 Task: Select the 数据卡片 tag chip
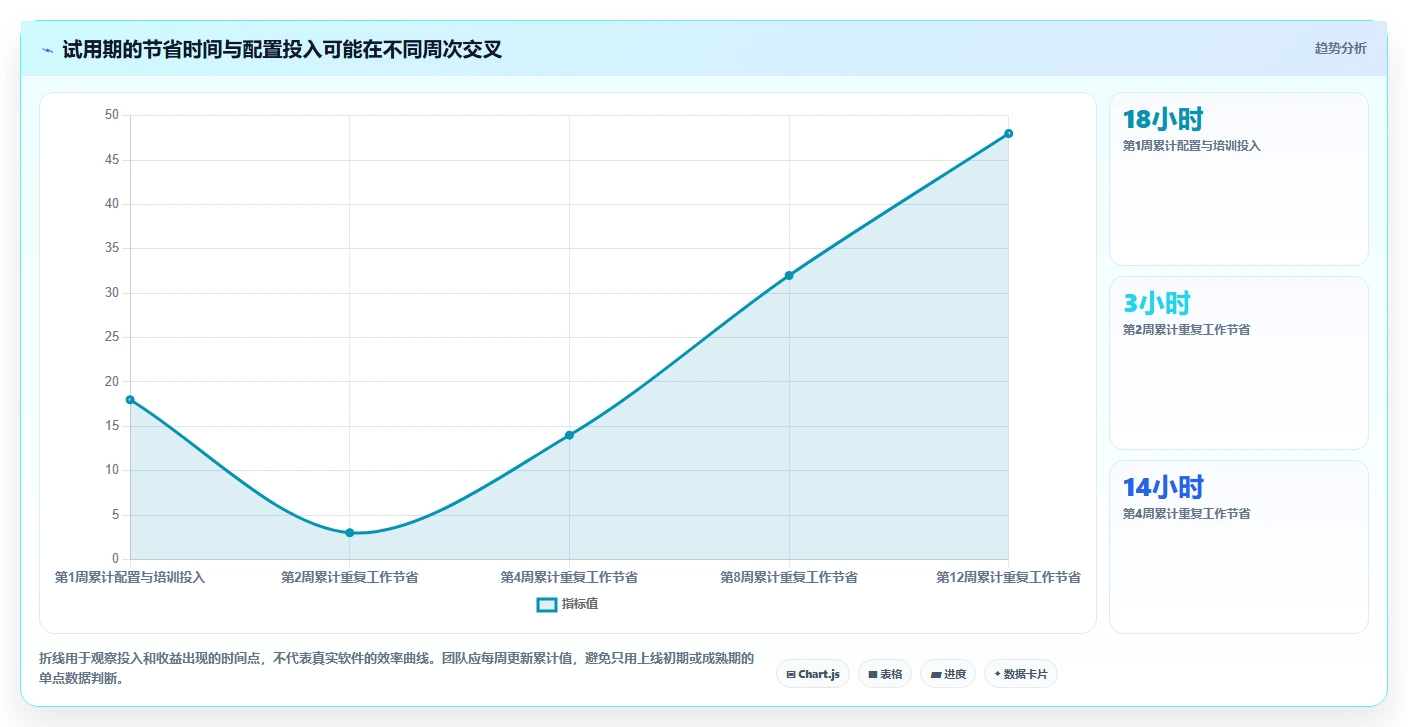(x=1020, y=674)
